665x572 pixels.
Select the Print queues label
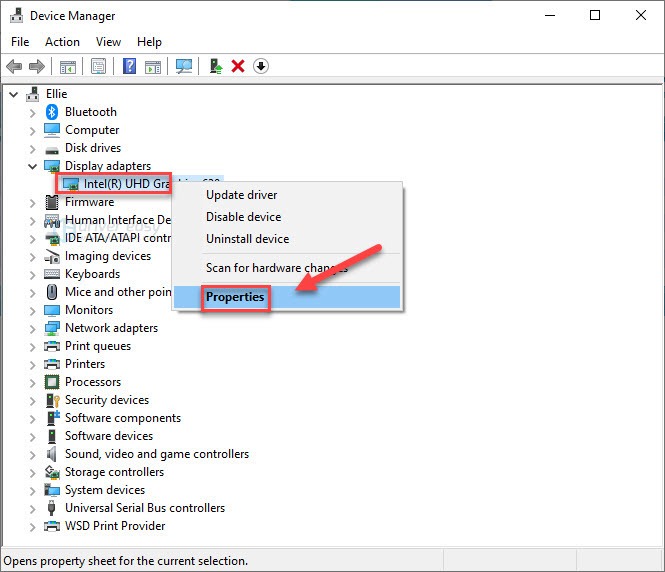pyautogui.click(x=98, y=346)
